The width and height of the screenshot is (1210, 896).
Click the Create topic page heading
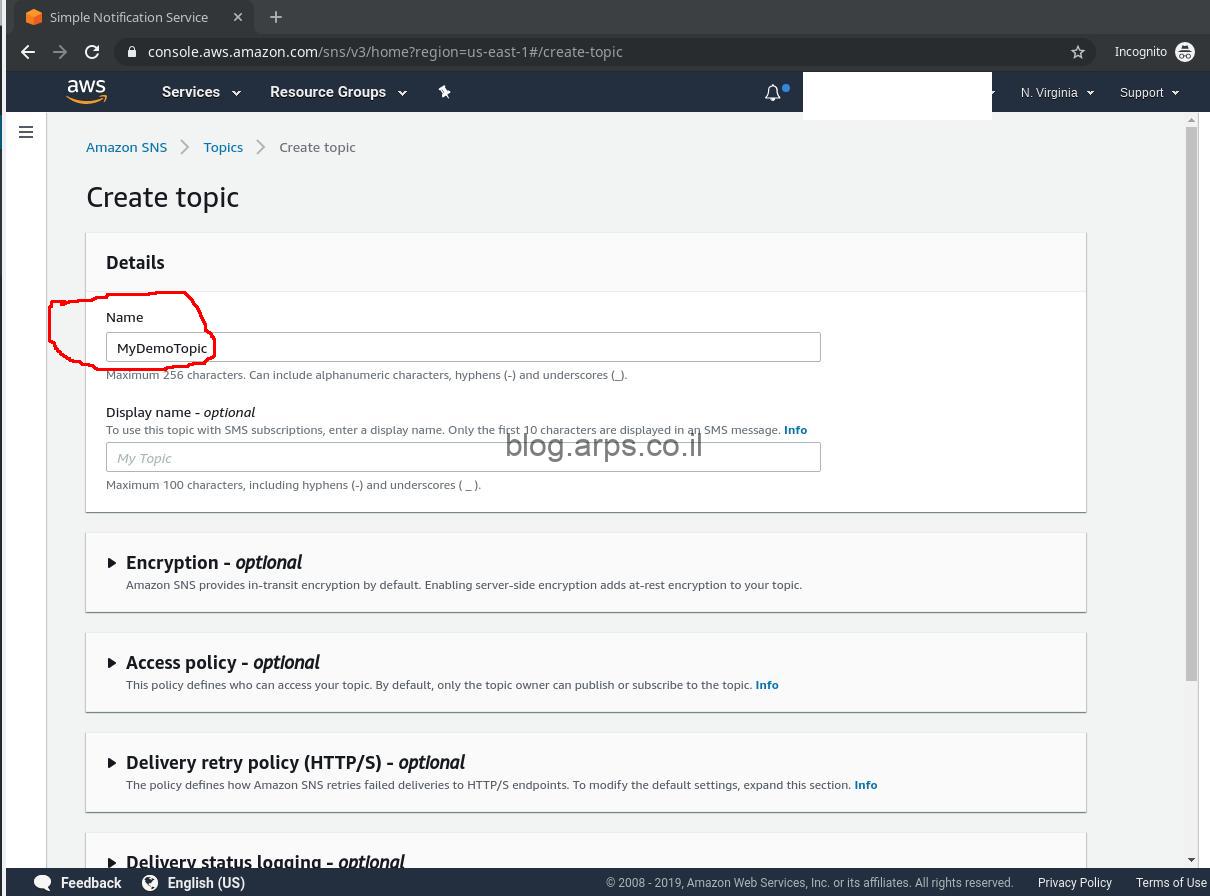(x=163, y=197)
